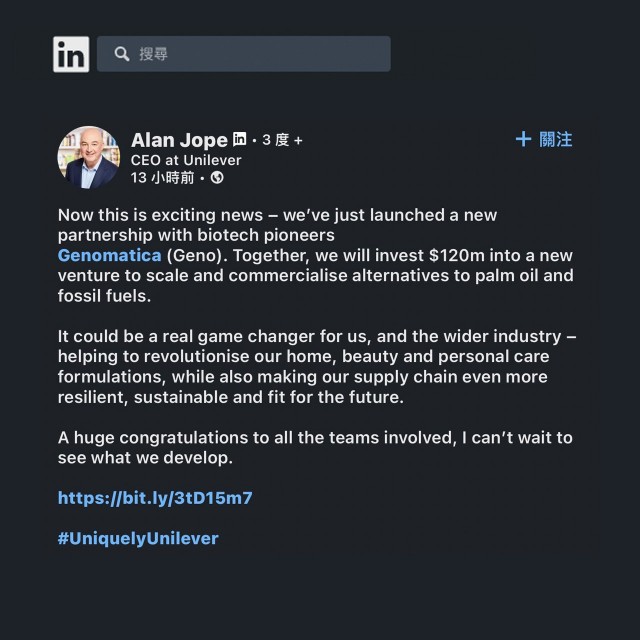Viewport: 640px width, 640px height.
Task: Click the globe public visibility icon
Action: pos(217,178)
